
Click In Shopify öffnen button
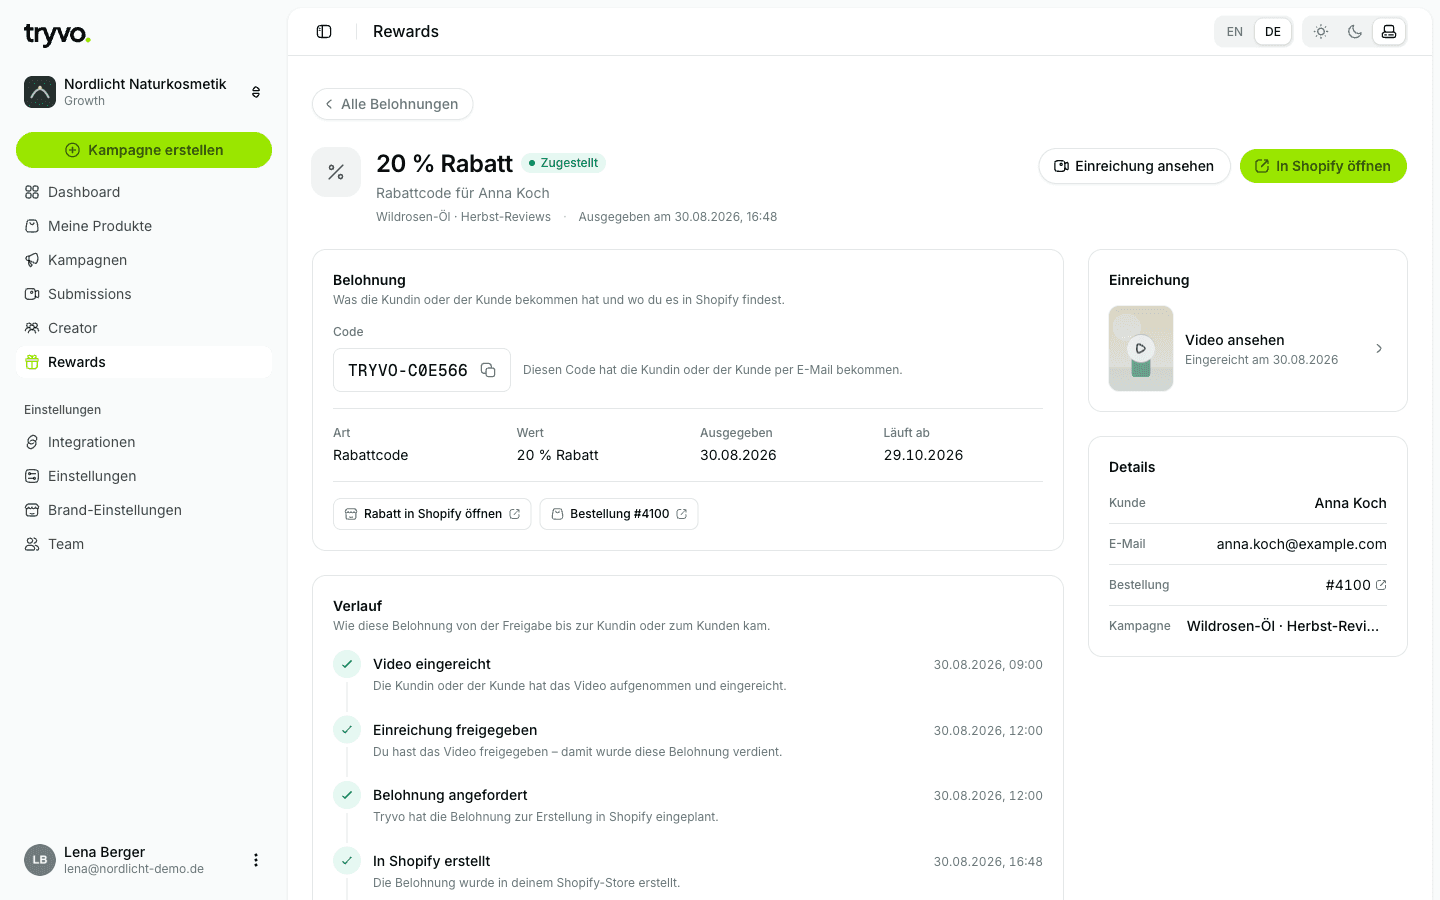(x=1323, y=166)
